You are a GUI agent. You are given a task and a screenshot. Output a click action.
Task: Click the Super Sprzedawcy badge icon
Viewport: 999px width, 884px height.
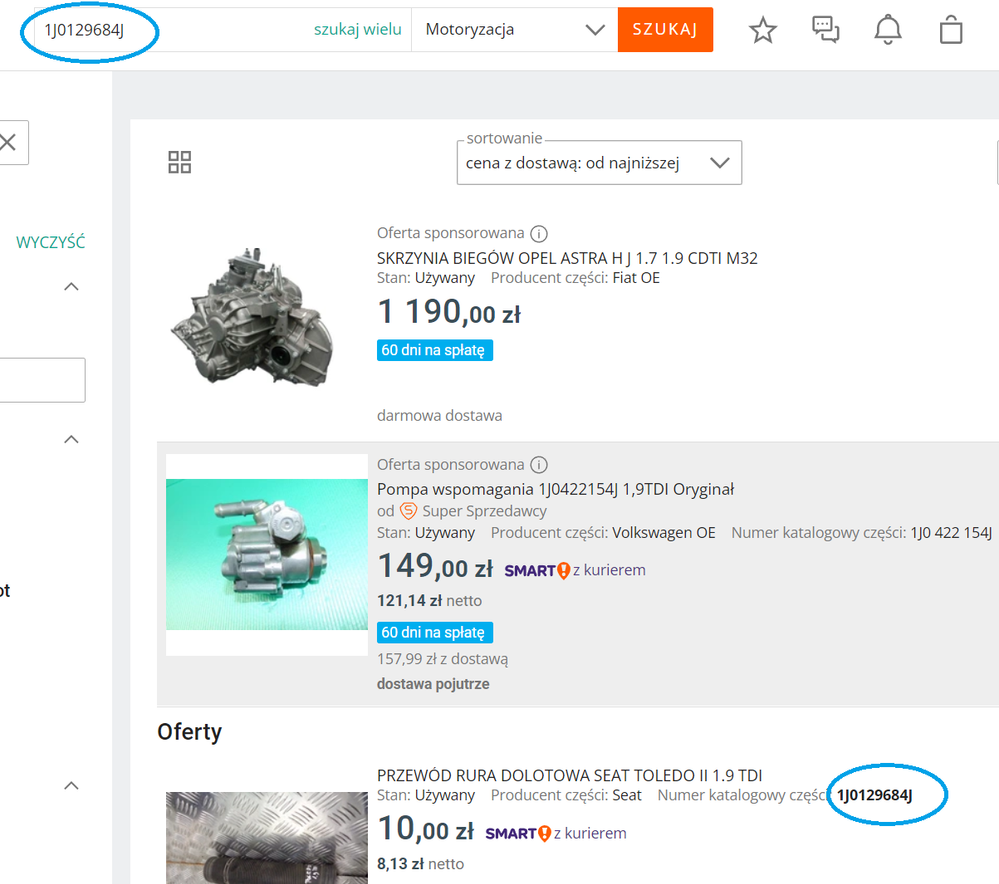tap(408, 511)
